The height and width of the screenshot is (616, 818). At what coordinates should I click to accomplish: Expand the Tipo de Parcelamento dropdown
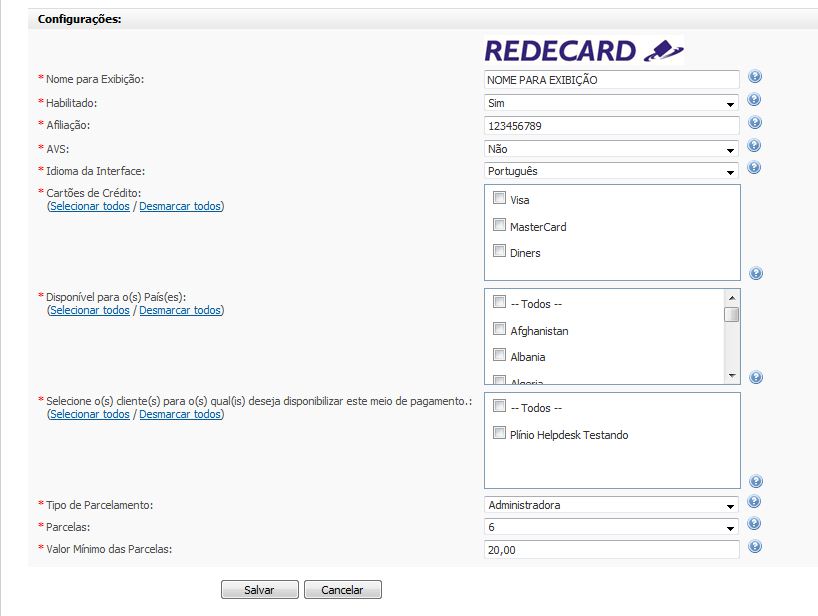tap(611, 505)
